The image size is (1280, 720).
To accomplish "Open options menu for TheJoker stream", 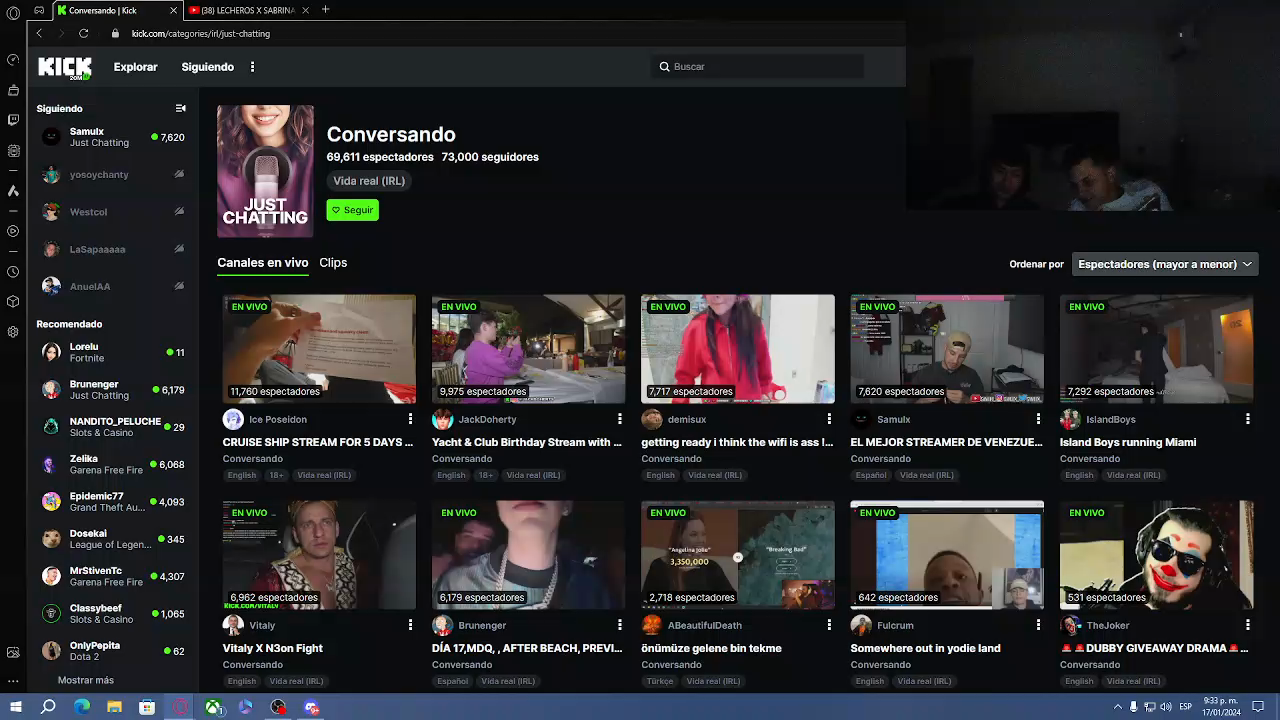I will [1247, 625].
